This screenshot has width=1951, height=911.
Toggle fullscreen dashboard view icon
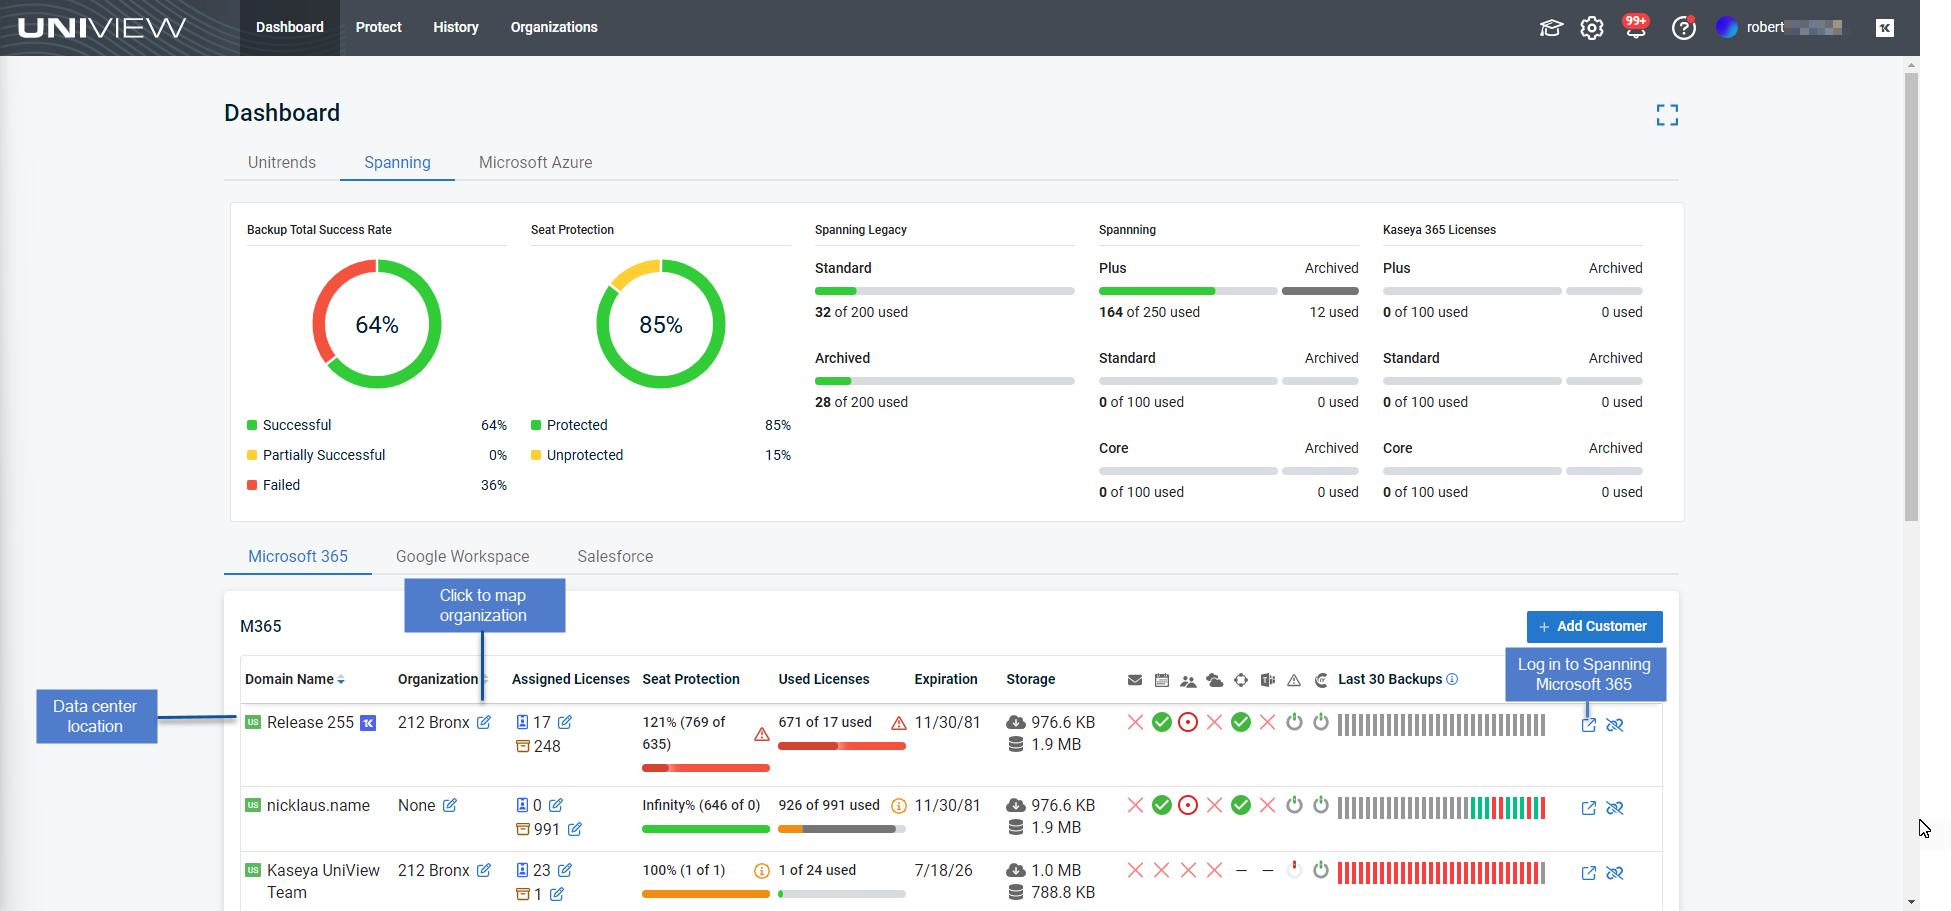point(1667,115)
